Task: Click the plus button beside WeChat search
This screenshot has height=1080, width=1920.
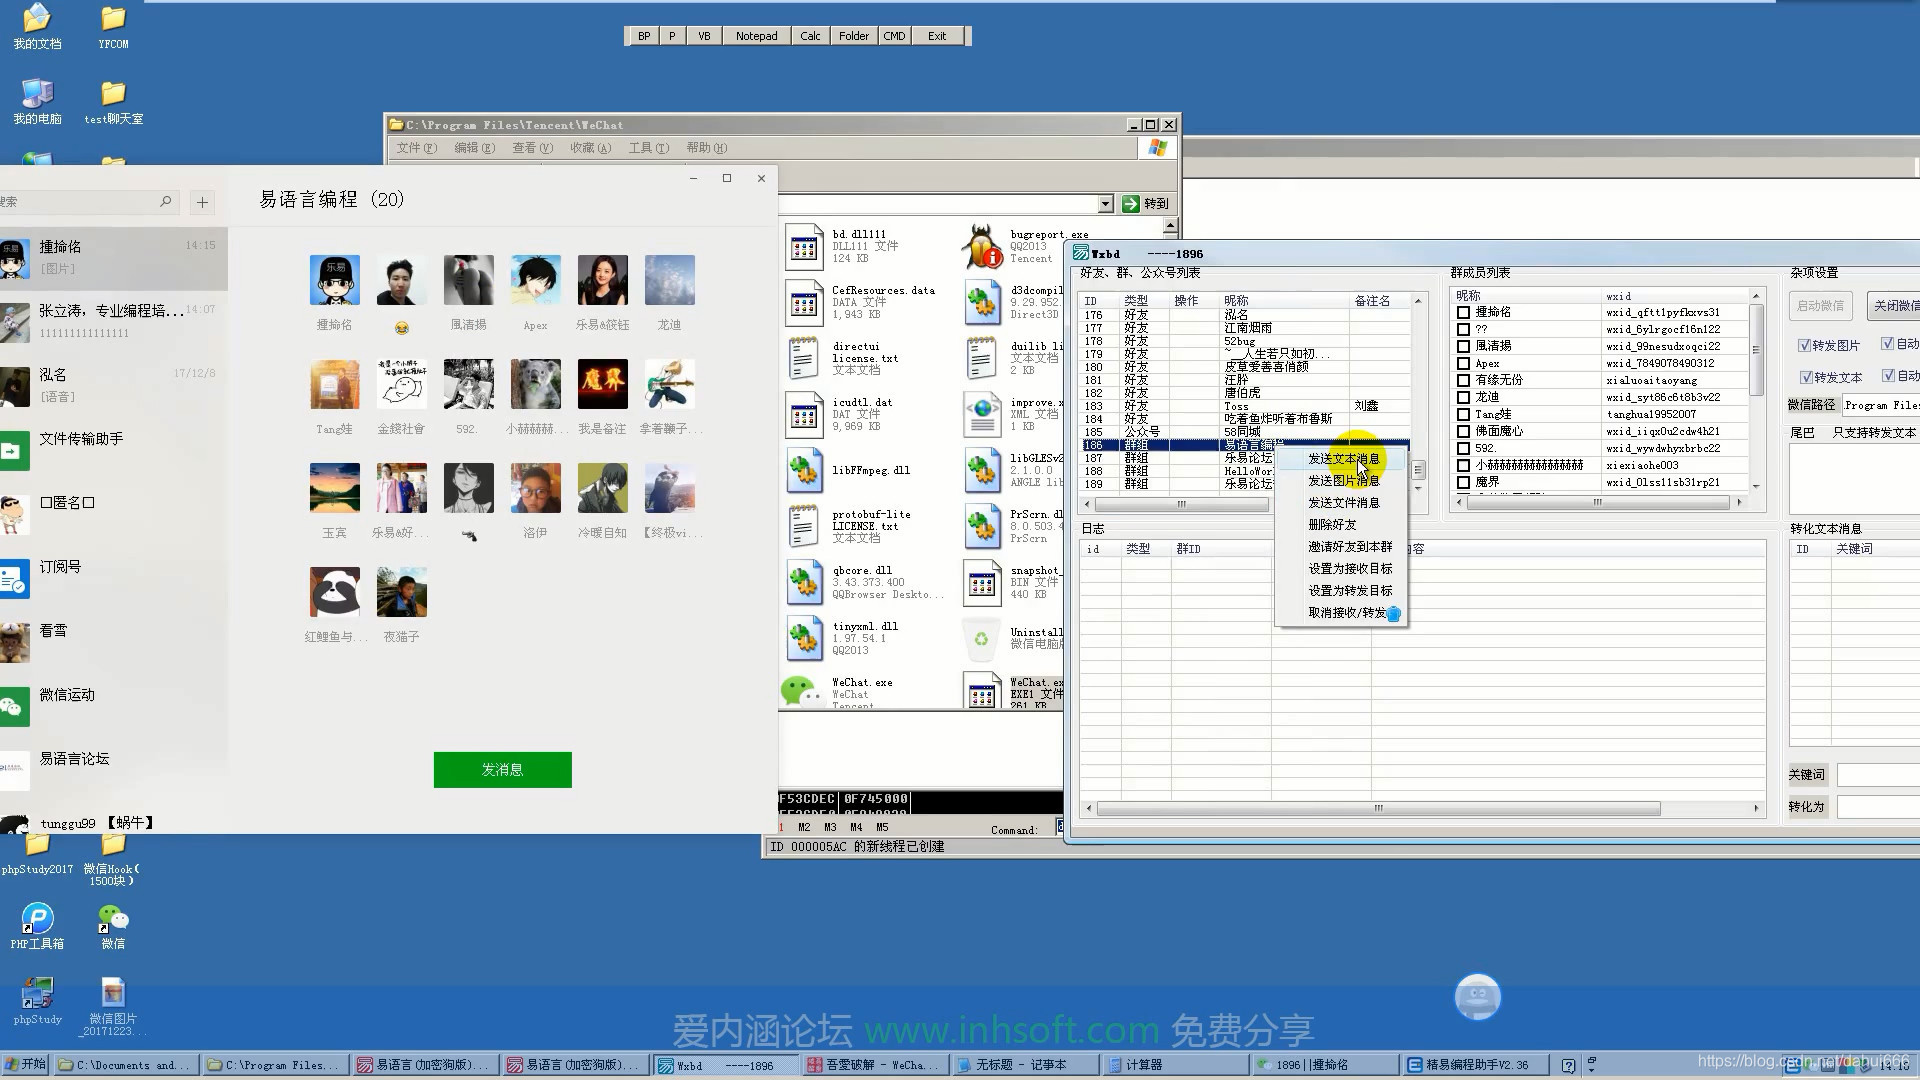Action: point(202,202)
